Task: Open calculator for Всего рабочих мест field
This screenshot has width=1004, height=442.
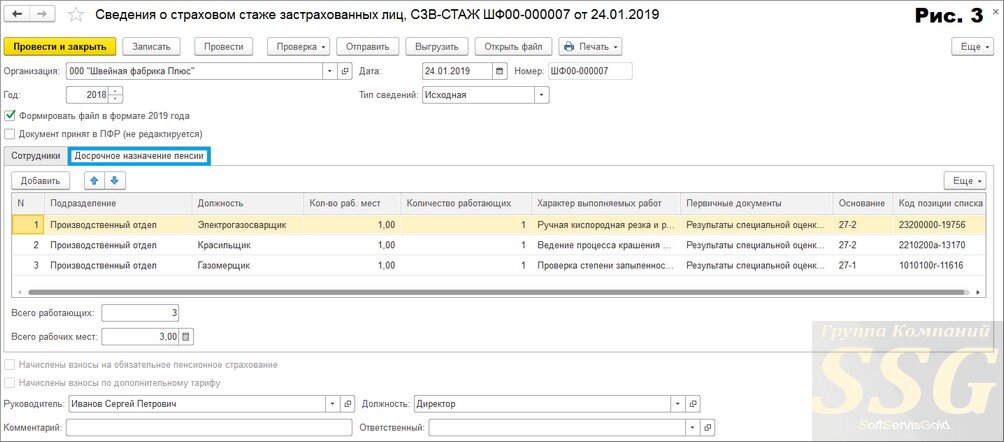Action: coord(186,336)
